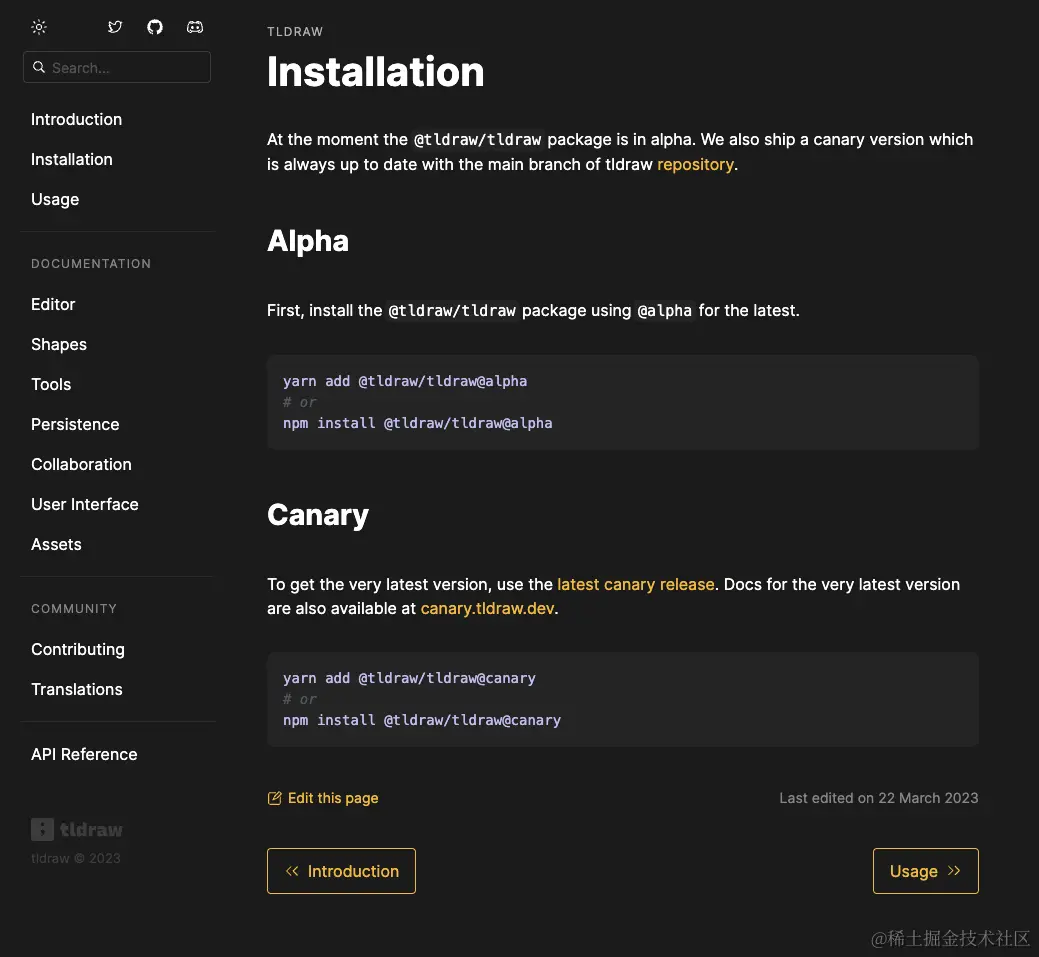The image size is (1039, 957).
Task: Click the Edit this page pencil icon
Action: coord(275,798)
